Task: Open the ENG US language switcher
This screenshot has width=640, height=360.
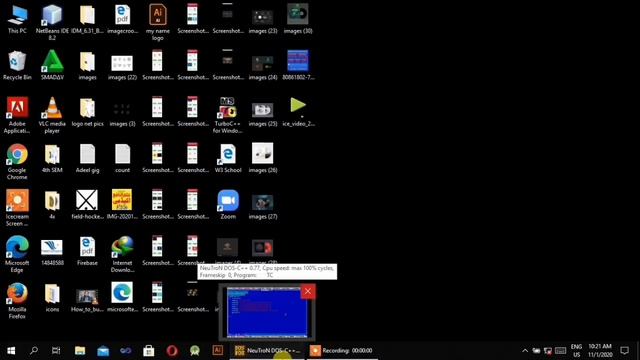Action: coord(576,351)
